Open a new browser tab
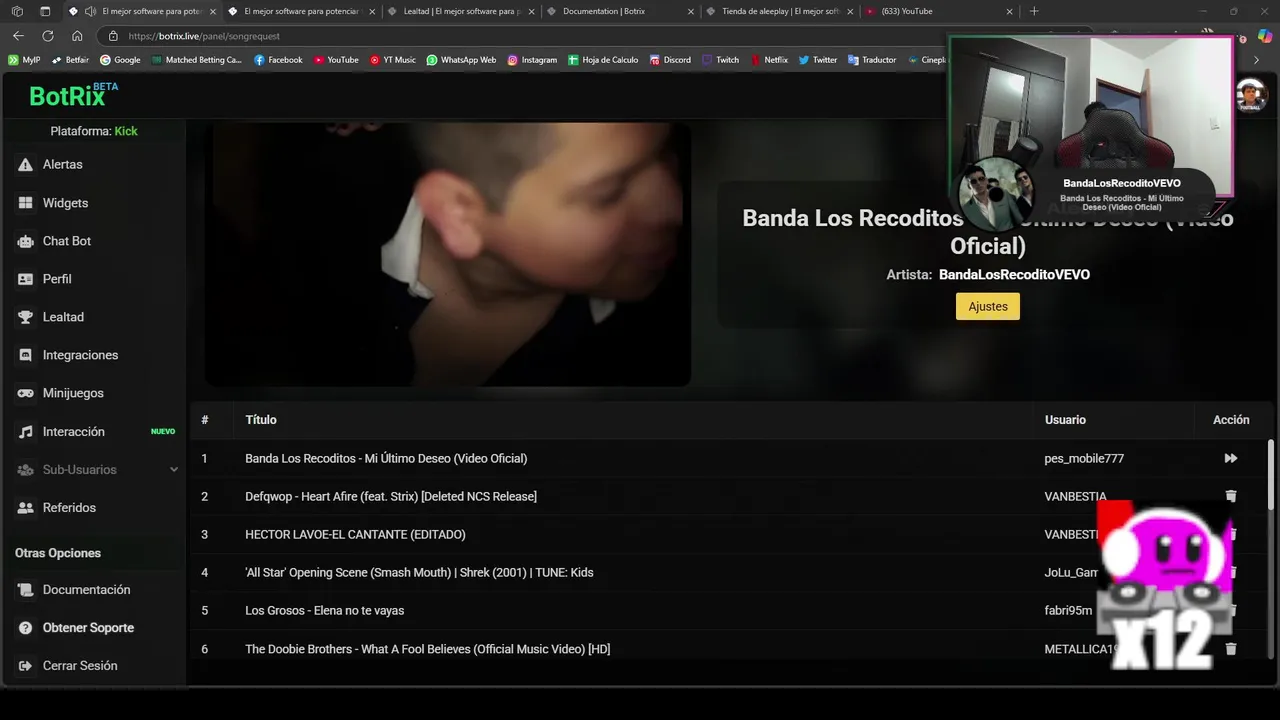Screen dimensions: 1280x720 pyautogui.click(x=1034, y=11)
